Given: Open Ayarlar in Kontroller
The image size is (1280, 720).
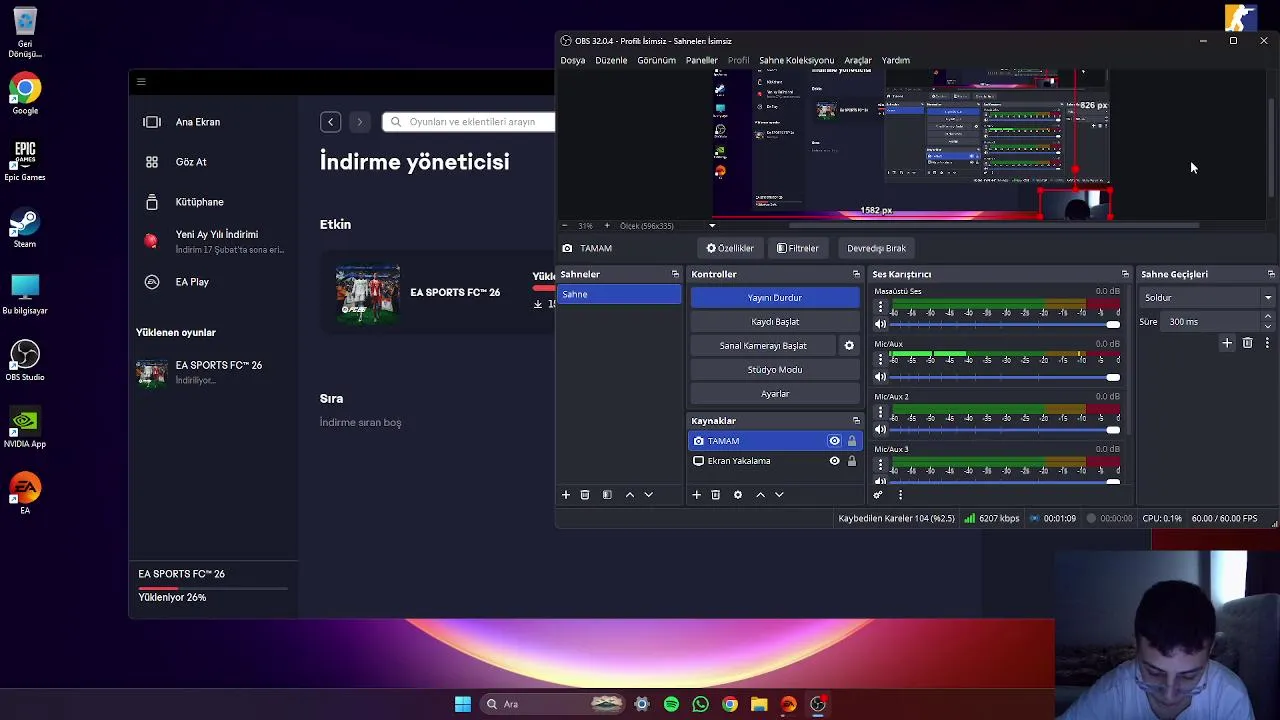Looking at the screenshot, I should pyautogui.click(x=775, y=394).
